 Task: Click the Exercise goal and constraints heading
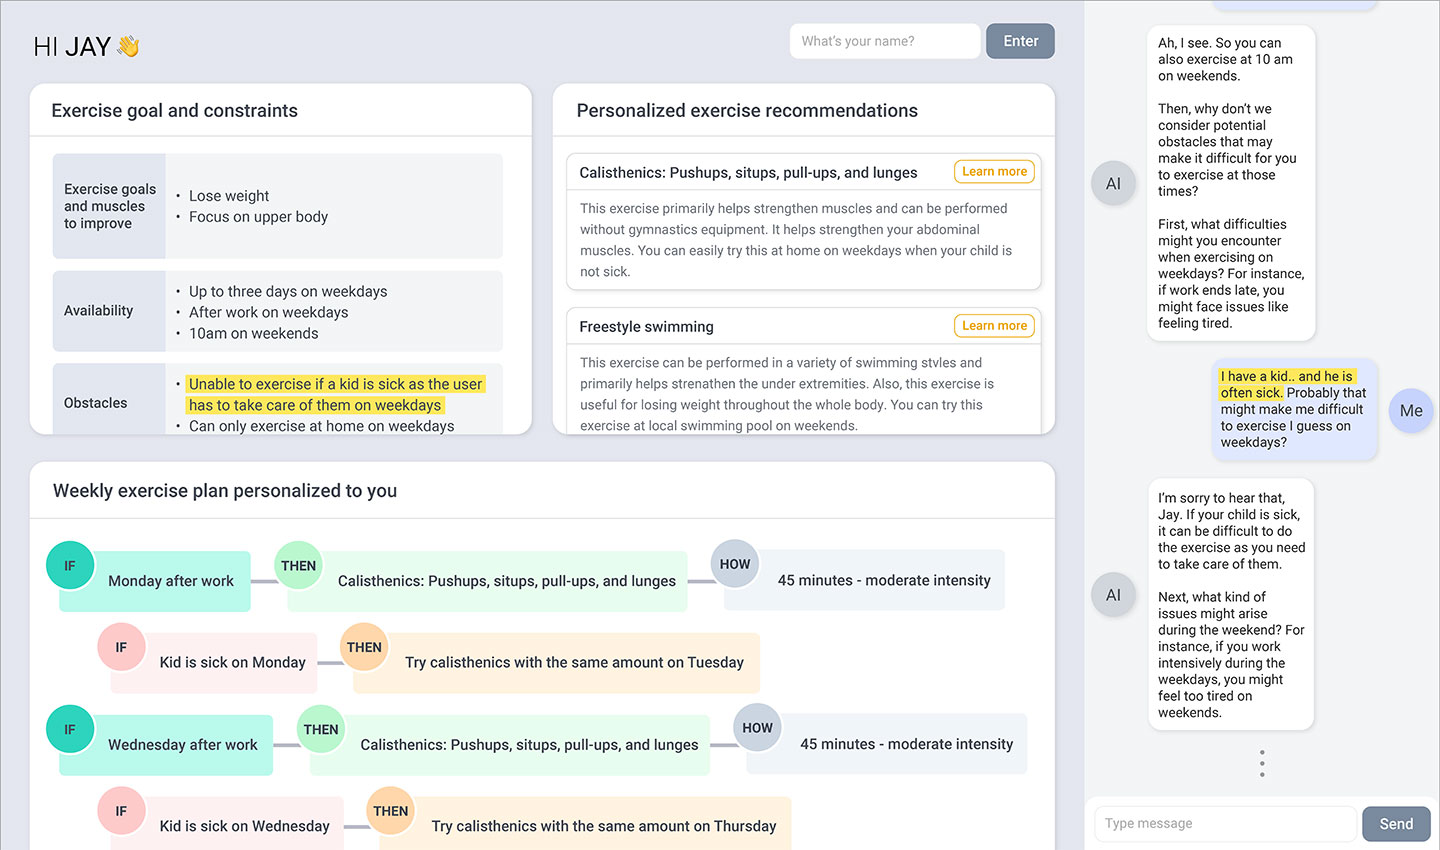point(175,111)
